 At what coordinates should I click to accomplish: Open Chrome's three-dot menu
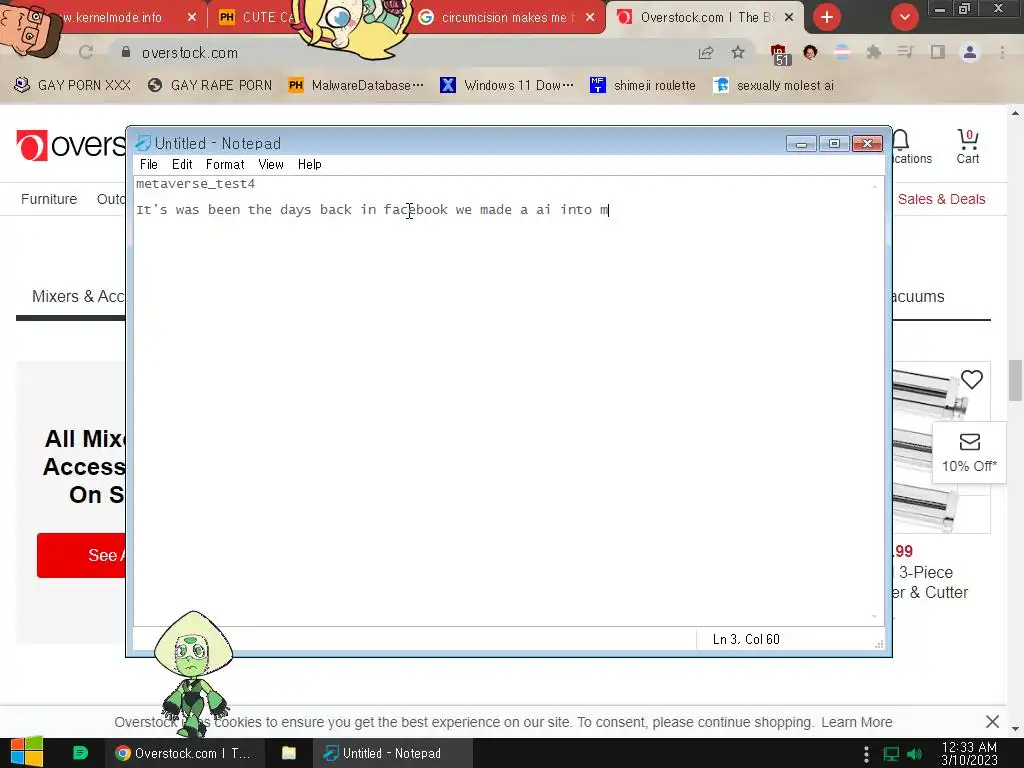tap(1002, 53)
